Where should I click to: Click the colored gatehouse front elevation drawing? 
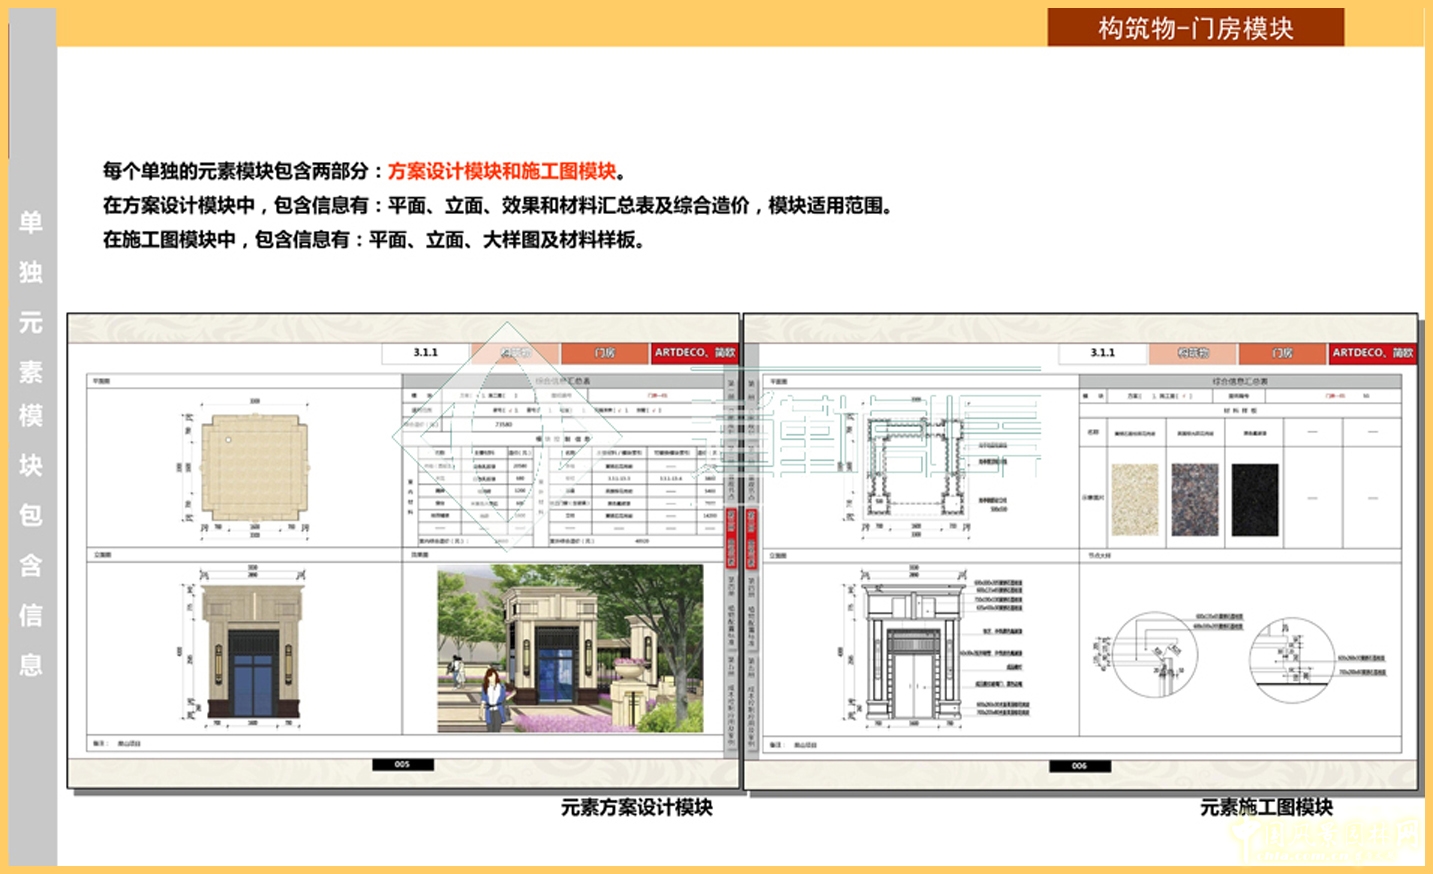(252, 652)
